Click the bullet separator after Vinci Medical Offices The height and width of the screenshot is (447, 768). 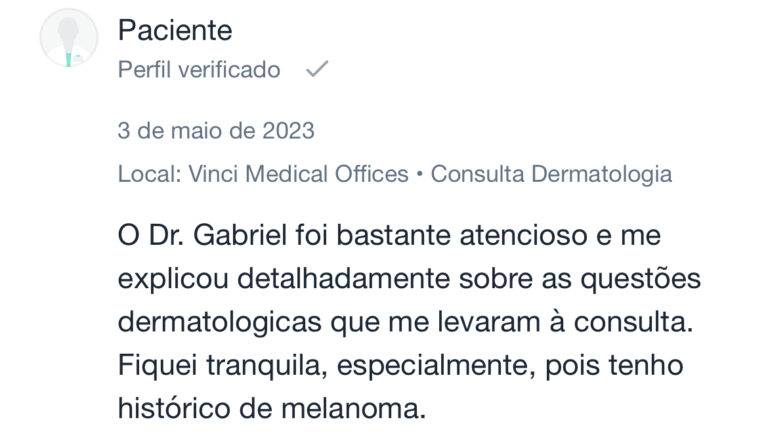pyautogui.click(x=420, y=174)
